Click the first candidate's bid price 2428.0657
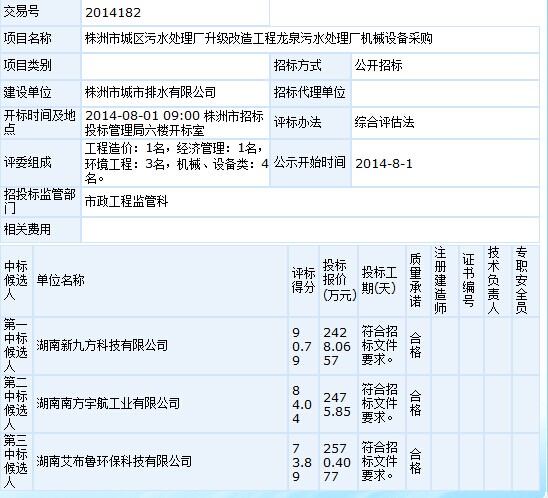This screenshot has width=548, height=498. pos(337,346)
